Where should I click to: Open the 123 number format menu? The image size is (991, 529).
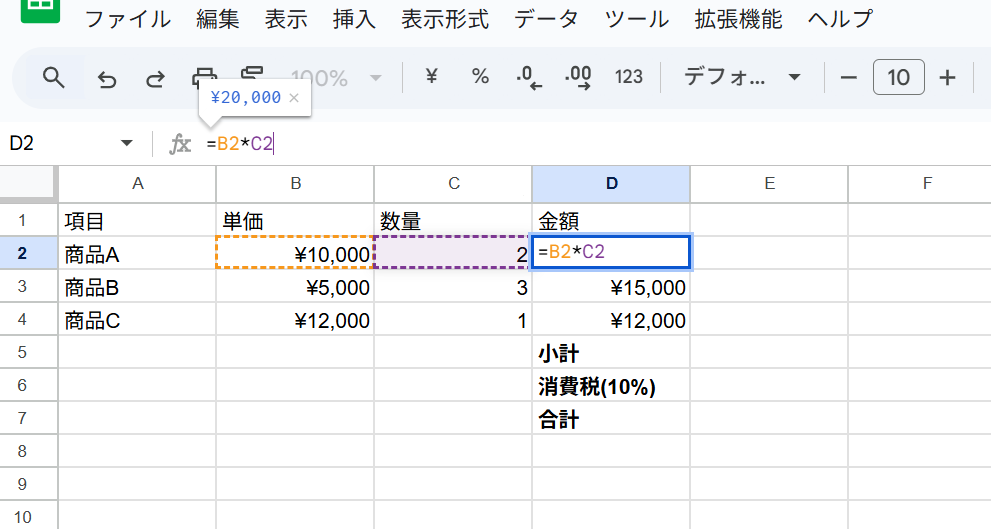tap(628, 77)
